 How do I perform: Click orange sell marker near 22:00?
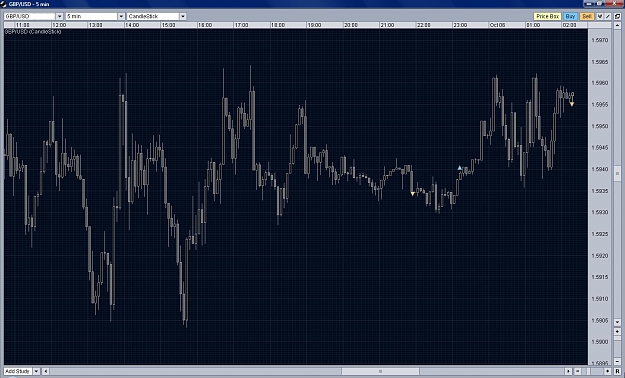(x=413, y=194)
